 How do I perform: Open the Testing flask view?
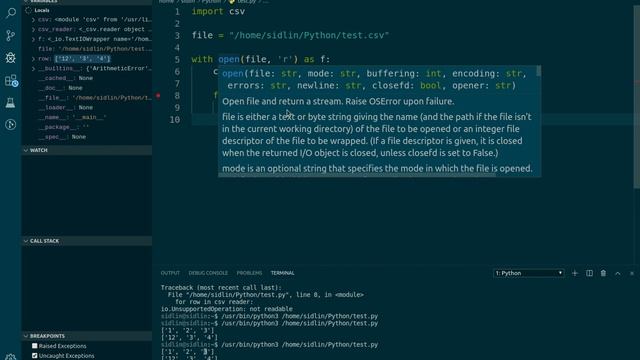[11, 102]
